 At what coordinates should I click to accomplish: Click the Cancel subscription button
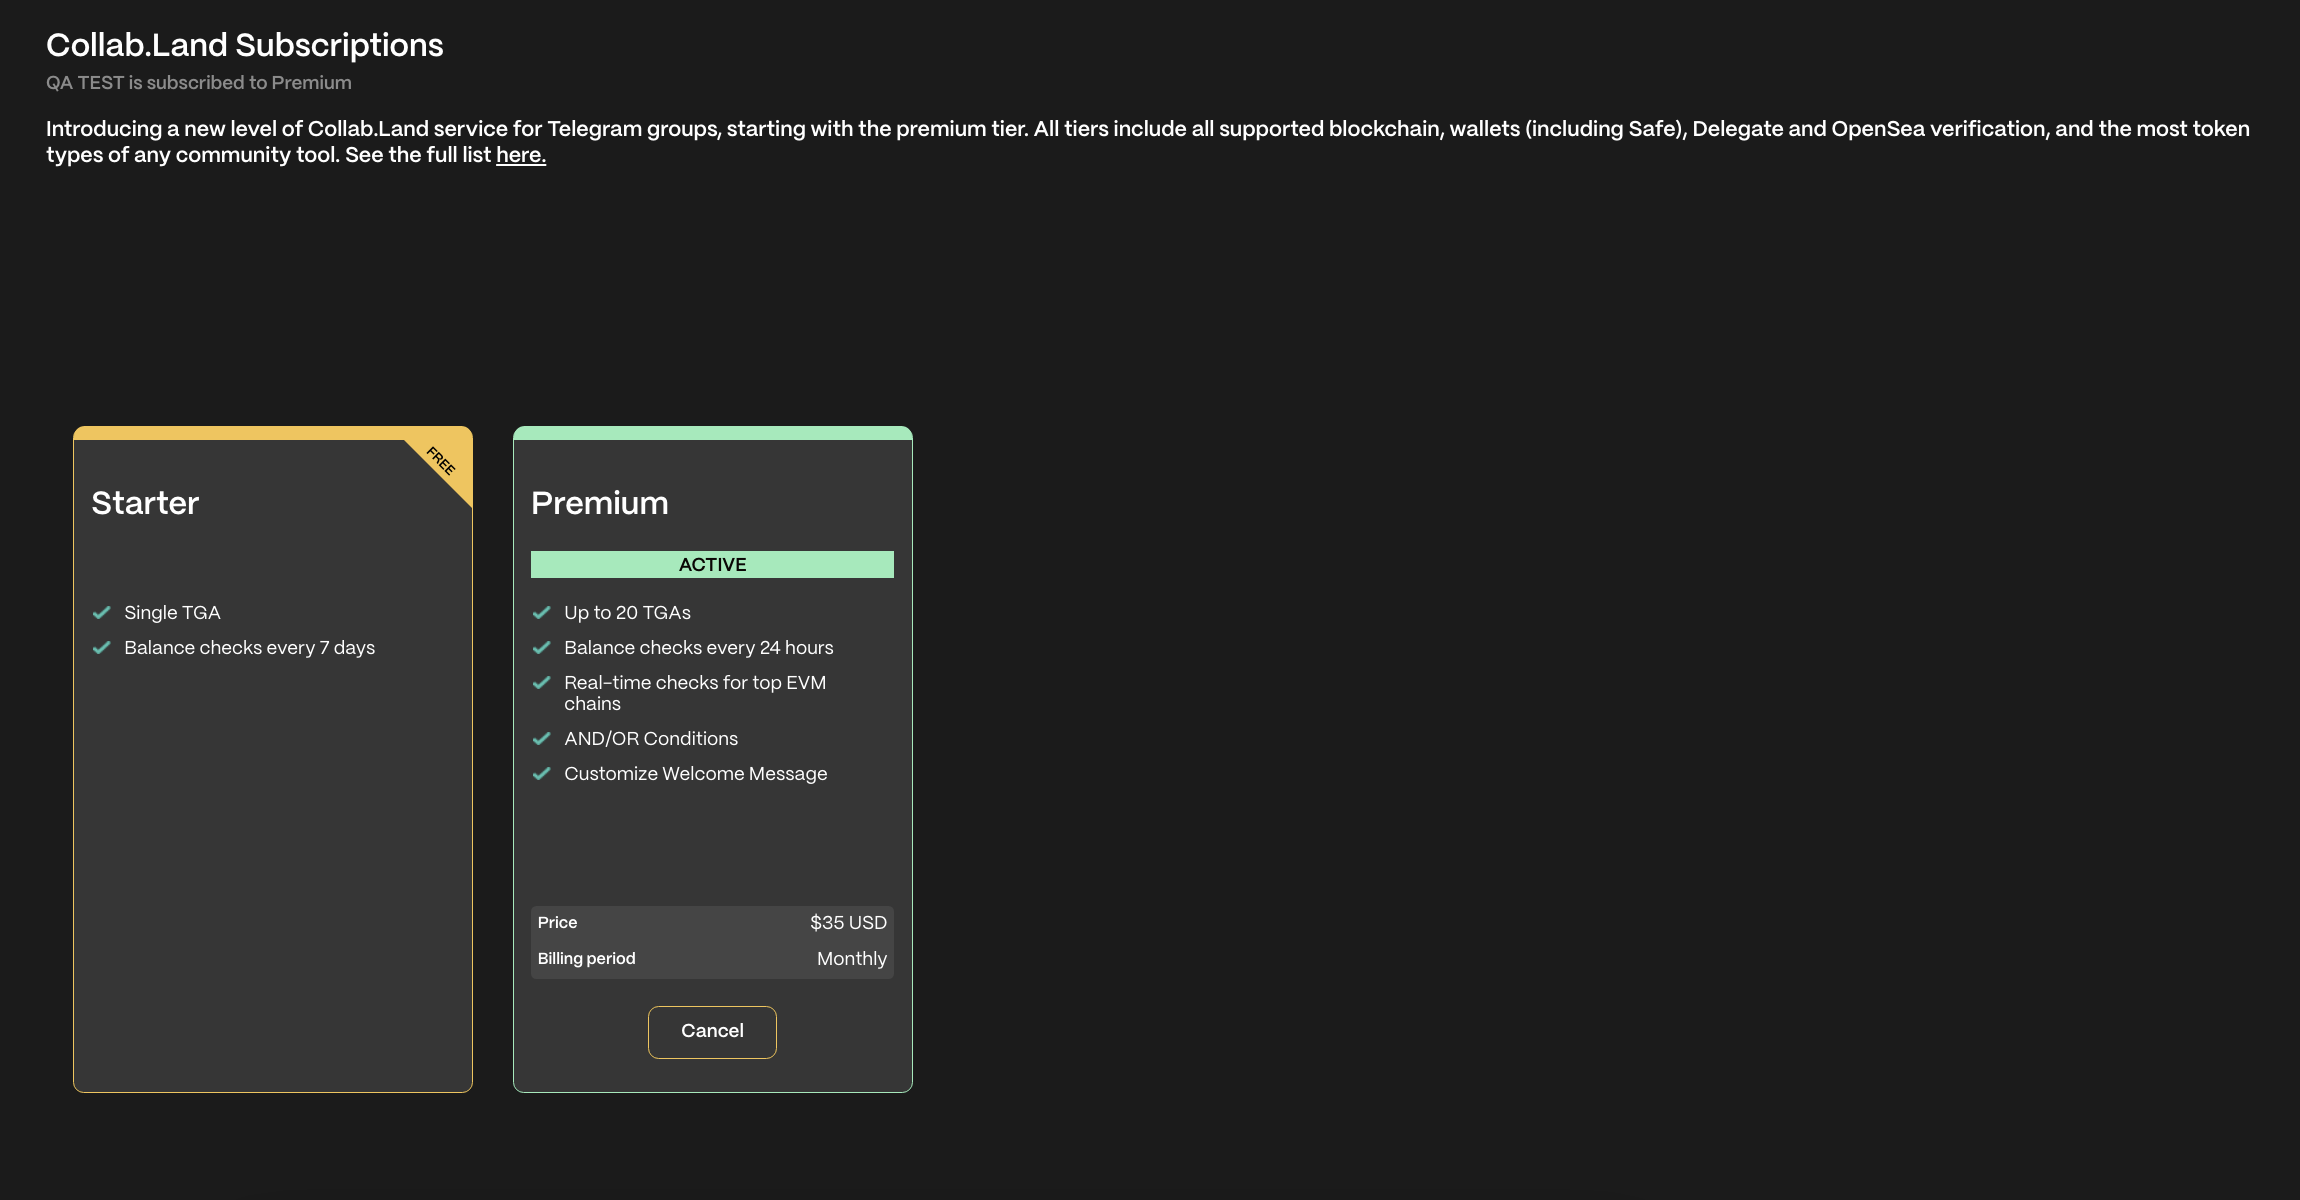pyautogui.click(x=712, y=1031)
